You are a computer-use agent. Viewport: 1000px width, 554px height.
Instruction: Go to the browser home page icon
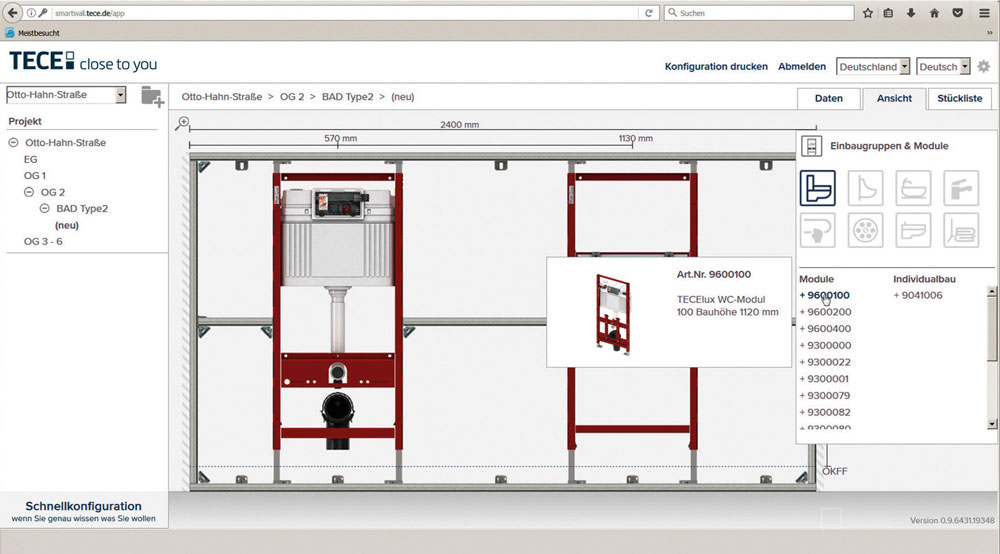pyautogui.click(x=934, y=13)
